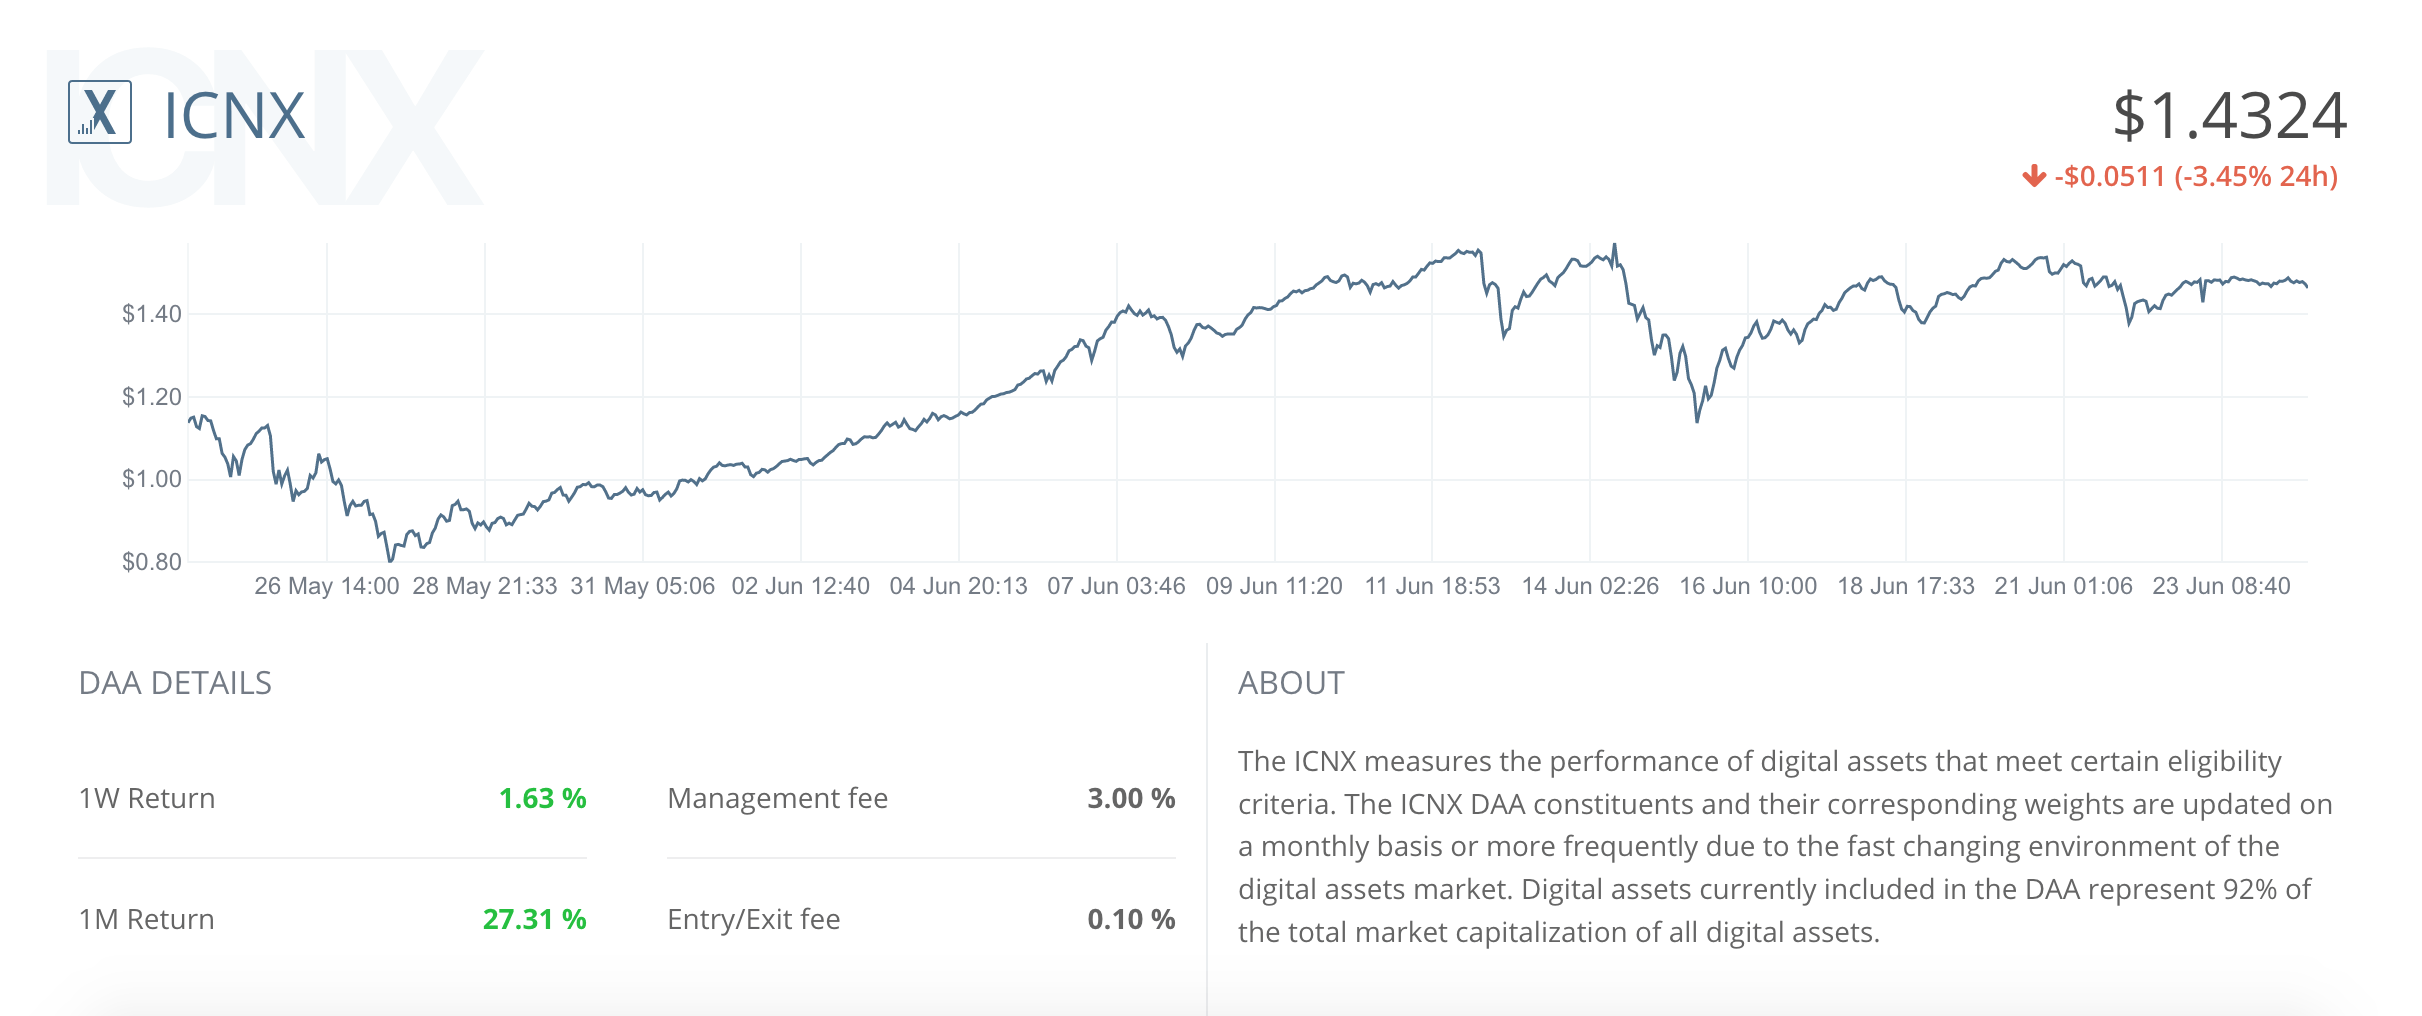Click the 14 Jun 02:26 date label

[1590, 586]
